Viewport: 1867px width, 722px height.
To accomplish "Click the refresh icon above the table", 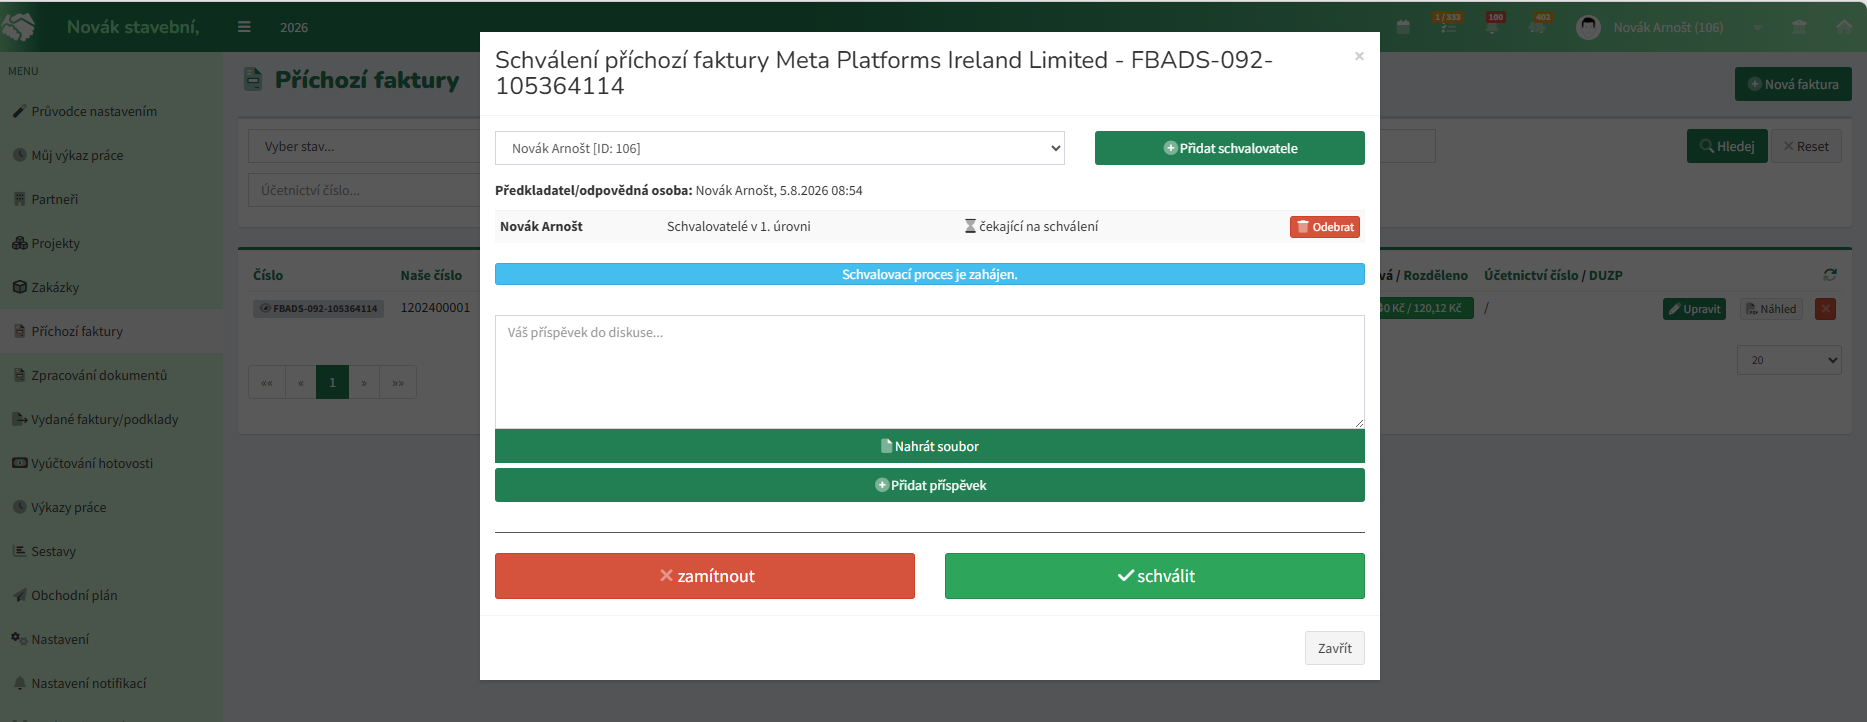I will click(1830, 274).
